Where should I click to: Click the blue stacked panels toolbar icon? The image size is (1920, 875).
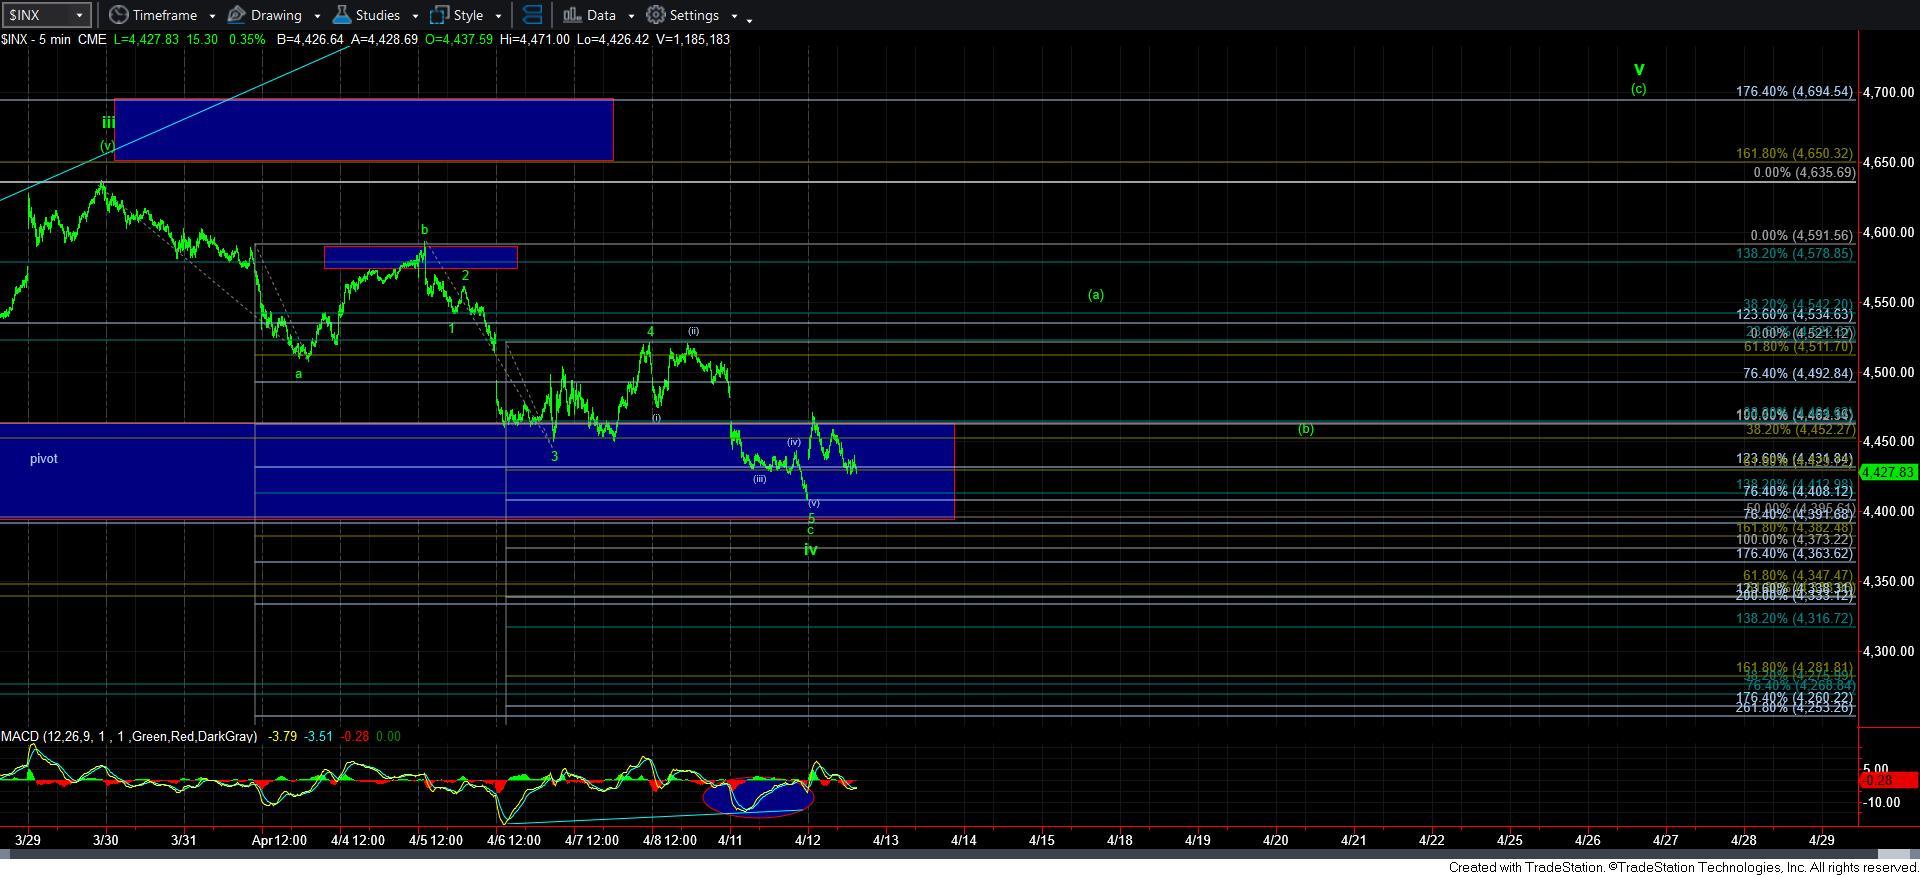pos(532,15)
